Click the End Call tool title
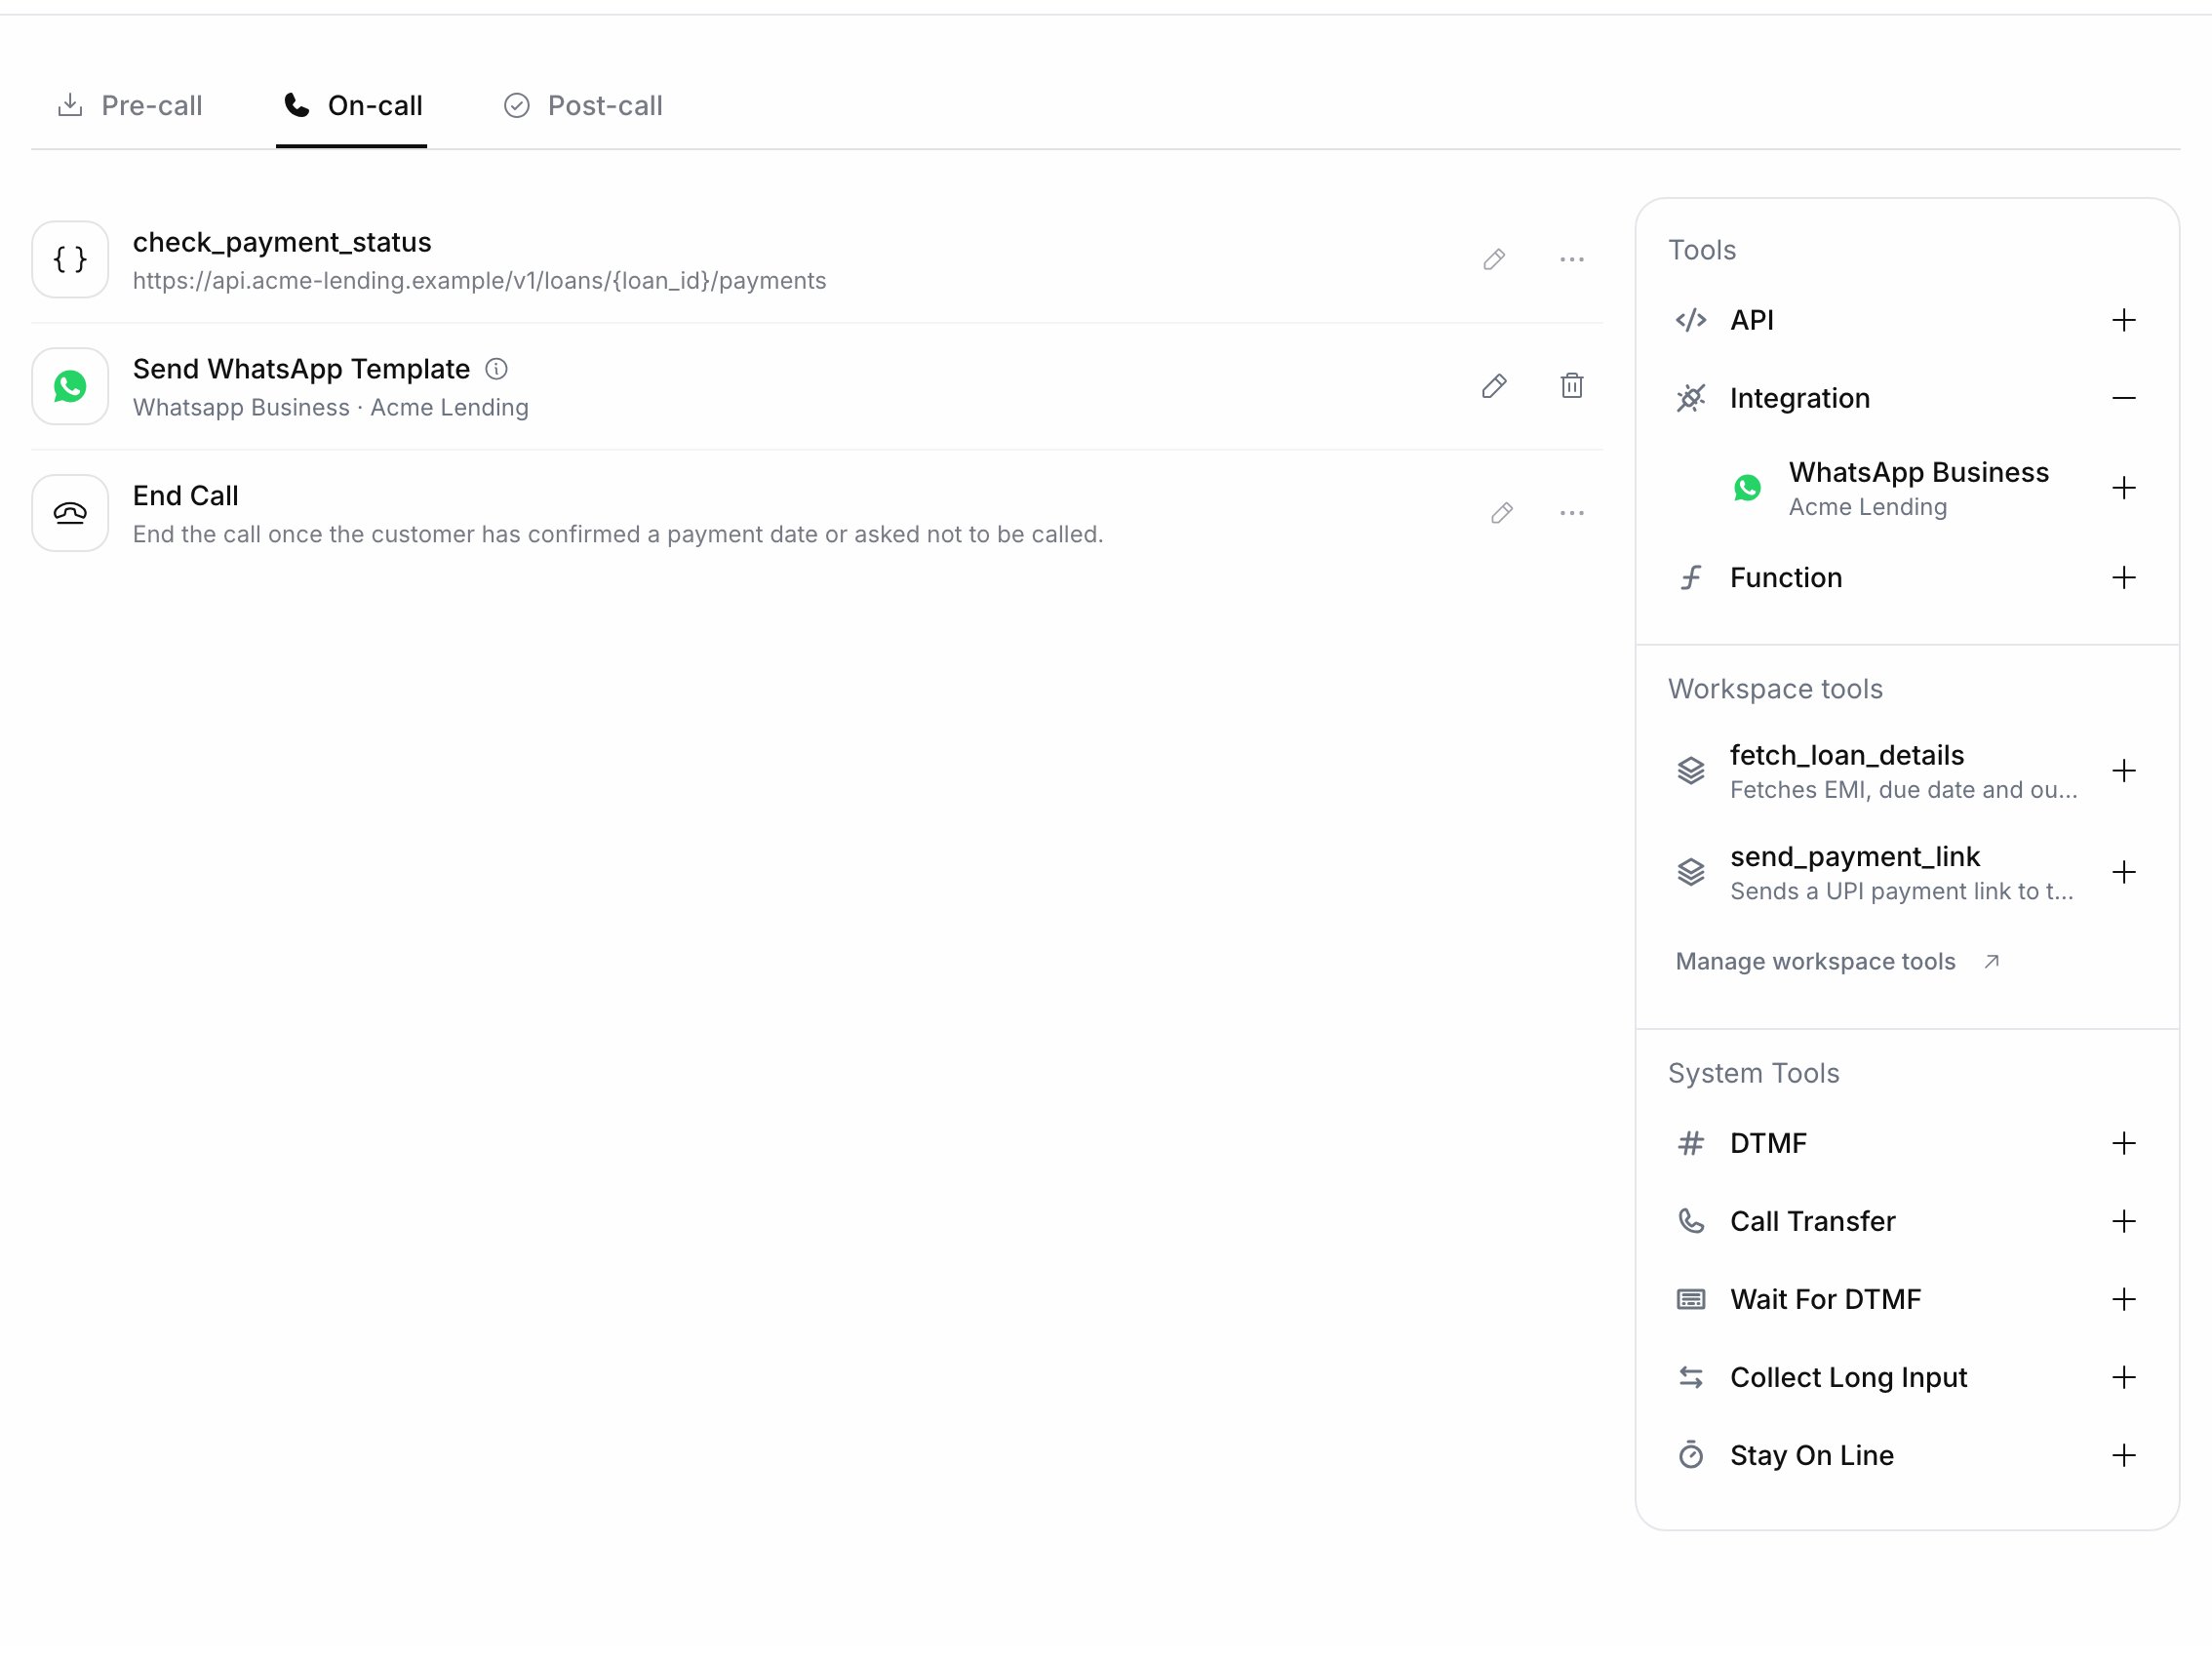 click(185, 496)
